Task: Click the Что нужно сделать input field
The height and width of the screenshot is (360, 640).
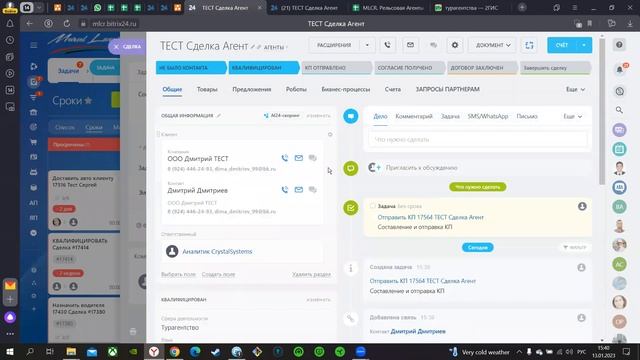Action: (478, 140)
